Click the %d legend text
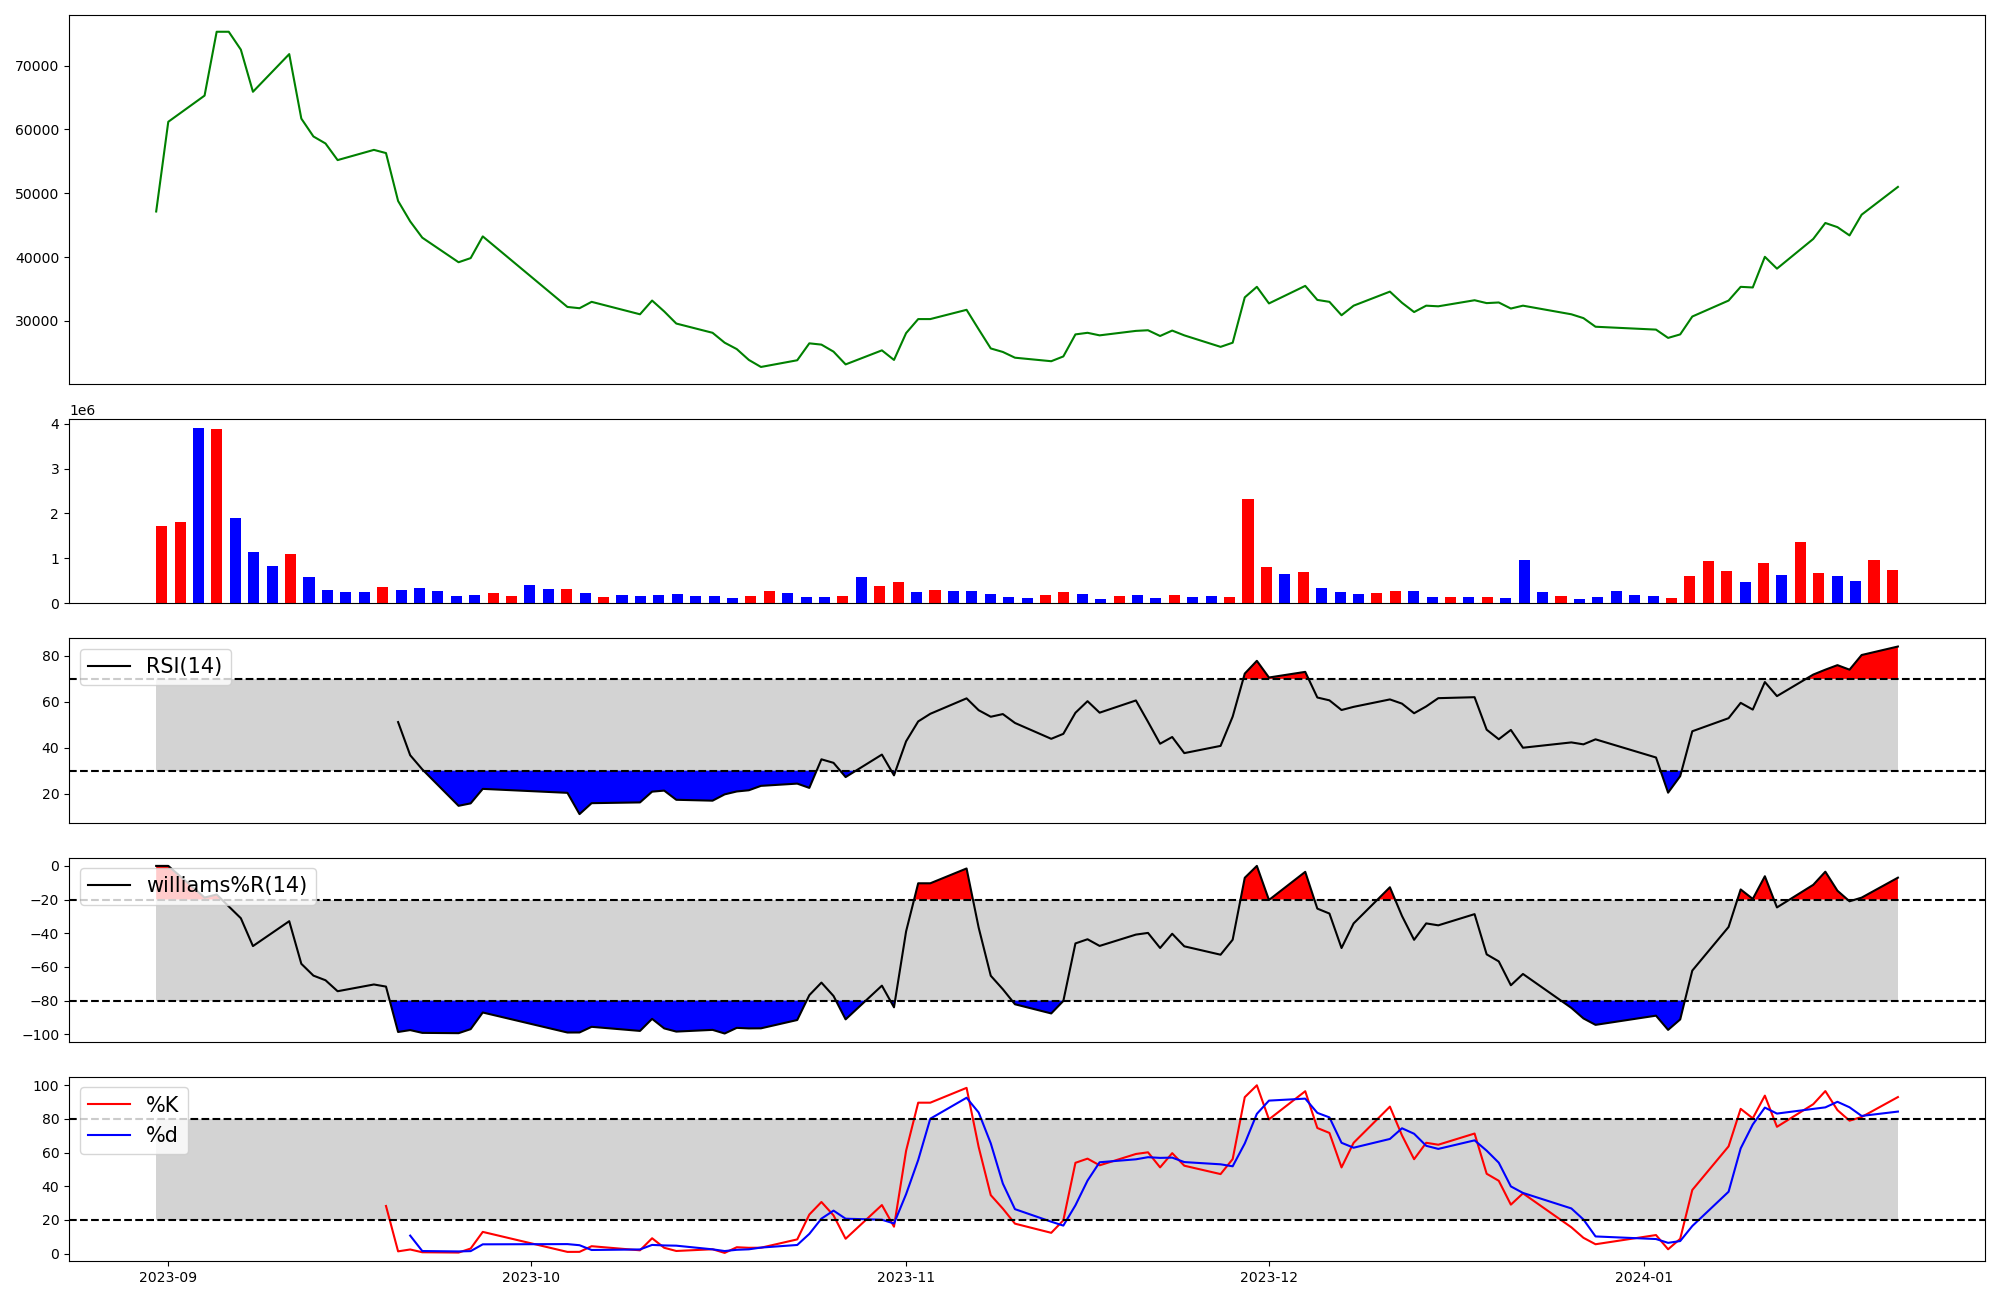This screenshot has width=2000, height=1300. (162, 1135)
